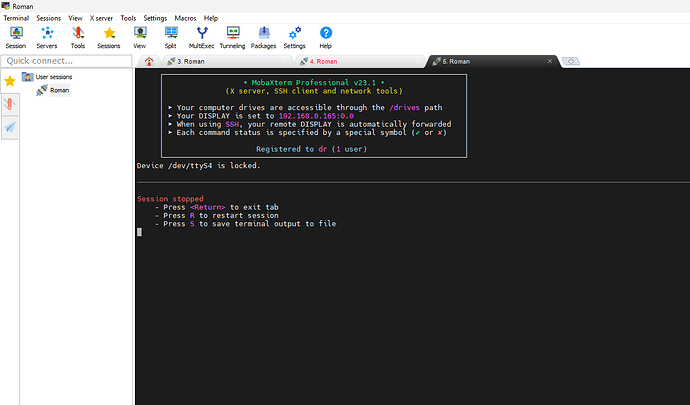Open the Tools toolbar icon
690x405 pixels.
[x=78, y=37]
